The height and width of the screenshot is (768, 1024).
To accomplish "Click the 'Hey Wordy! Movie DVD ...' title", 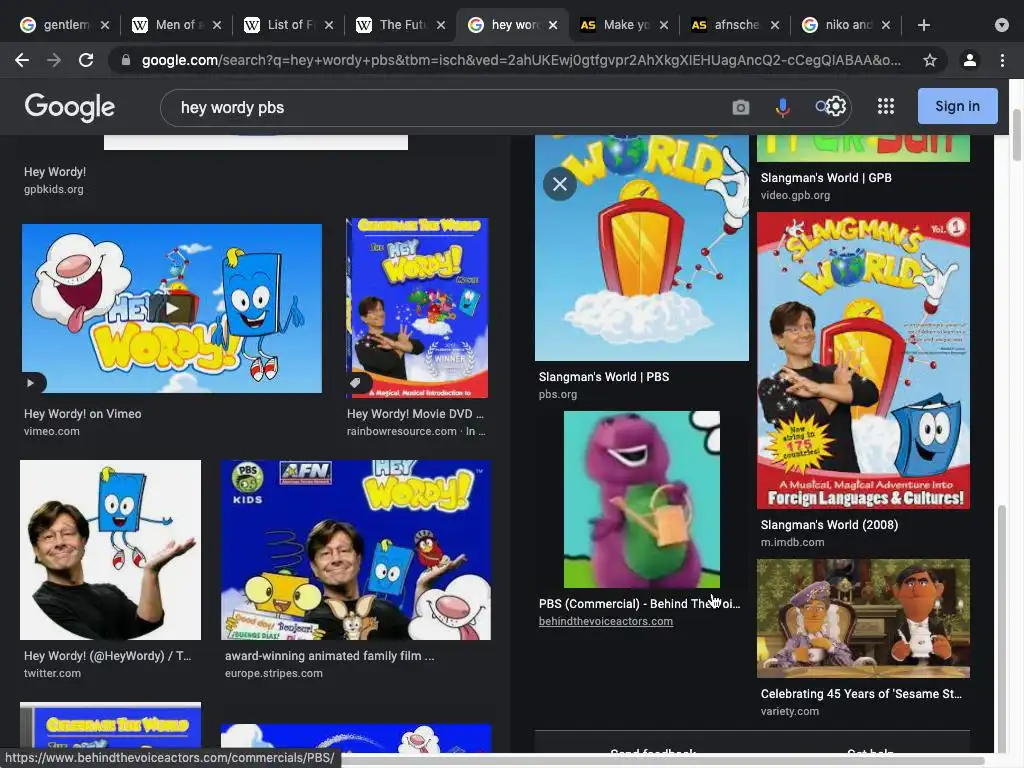I will coord(415,413).
